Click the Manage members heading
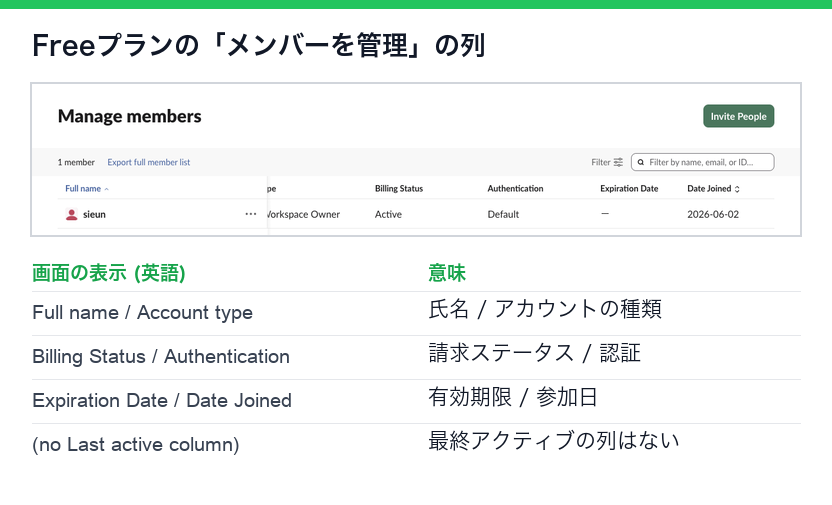The width and height of the screenshot is (832, 505). 129,116
